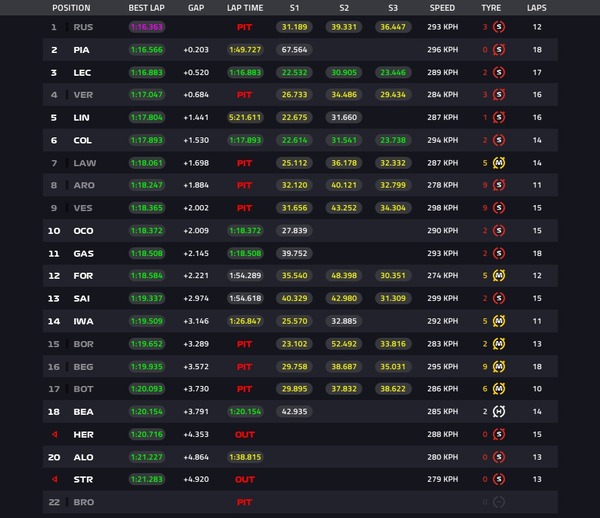The image size is (600, 518).
Task: Click the medium tyre icon in FOR row
Action: pyautogui.click(x=499, y=275)
